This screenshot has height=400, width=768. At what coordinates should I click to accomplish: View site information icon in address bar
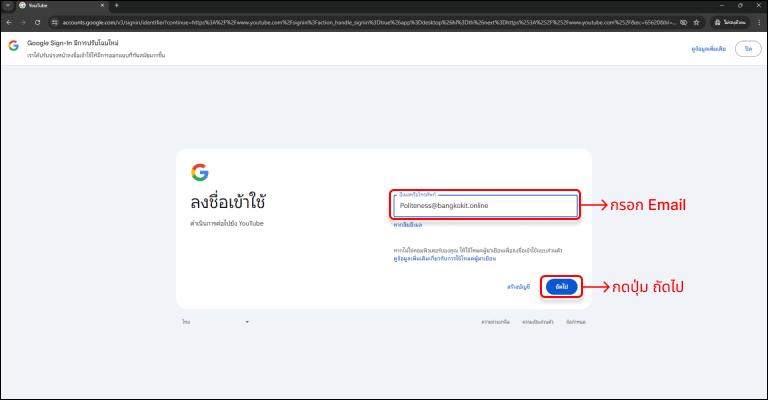coord(55,23)
